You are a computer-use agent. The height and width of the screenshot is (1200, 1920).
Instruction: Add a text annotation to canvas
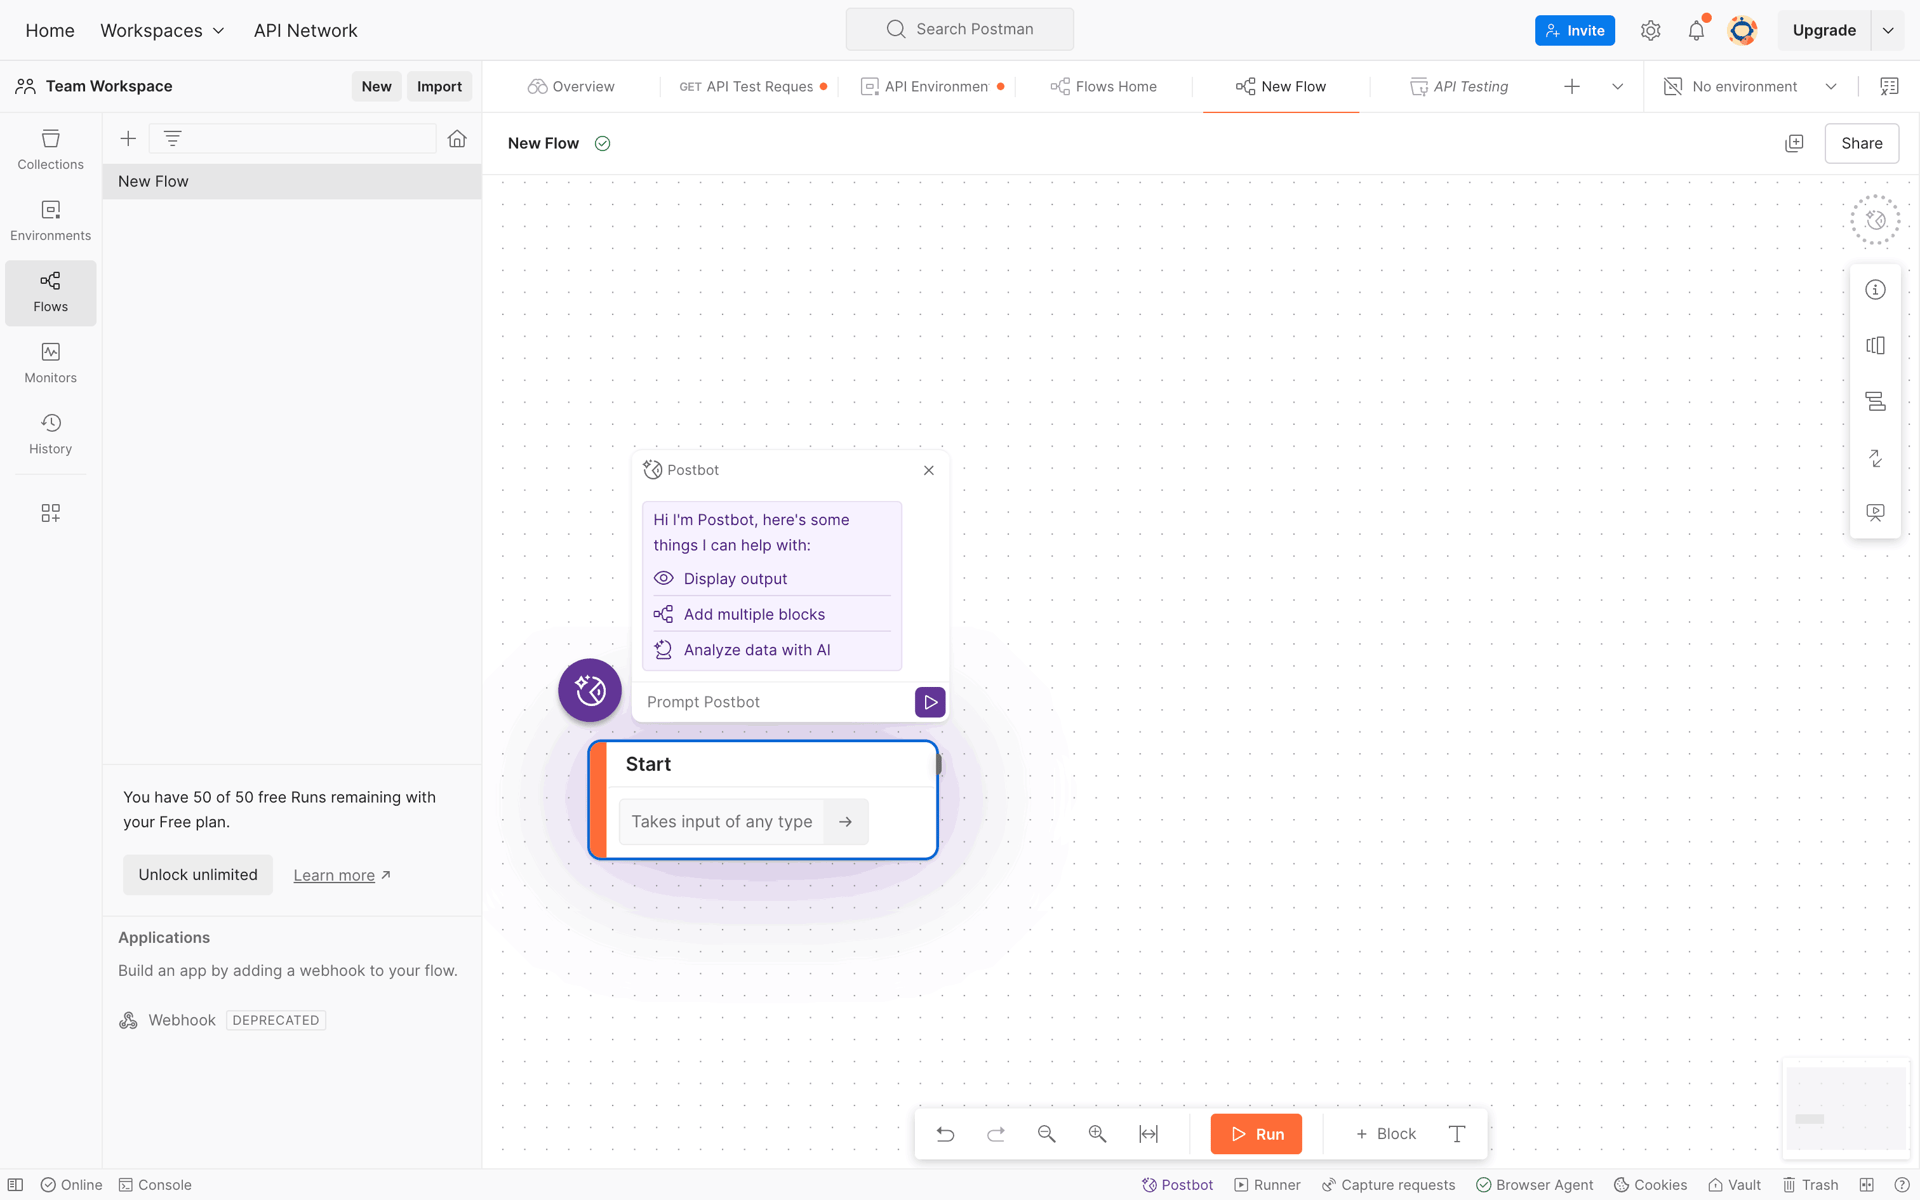point(1457,1134)
